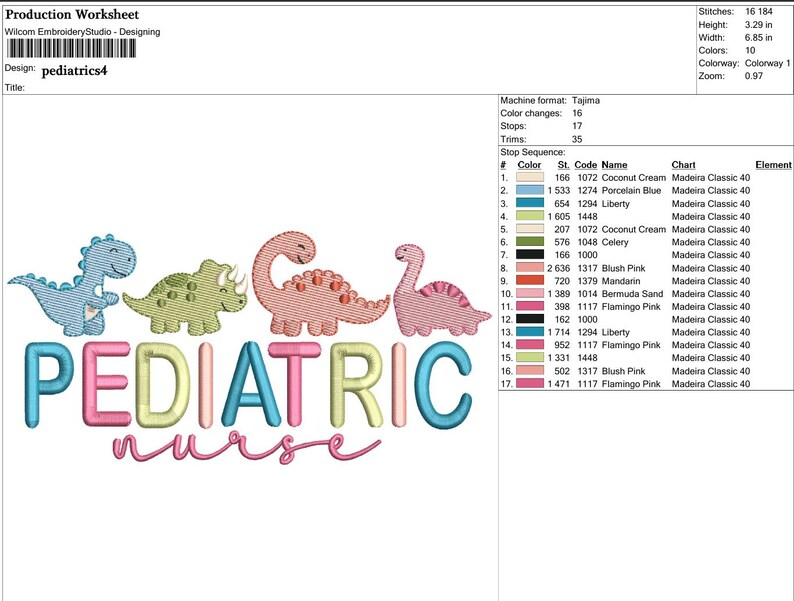Click the Flamingo Pink swatch in row 17
Image resolution: width=794 pixels, height=601 pixels.
pos(530,384)
